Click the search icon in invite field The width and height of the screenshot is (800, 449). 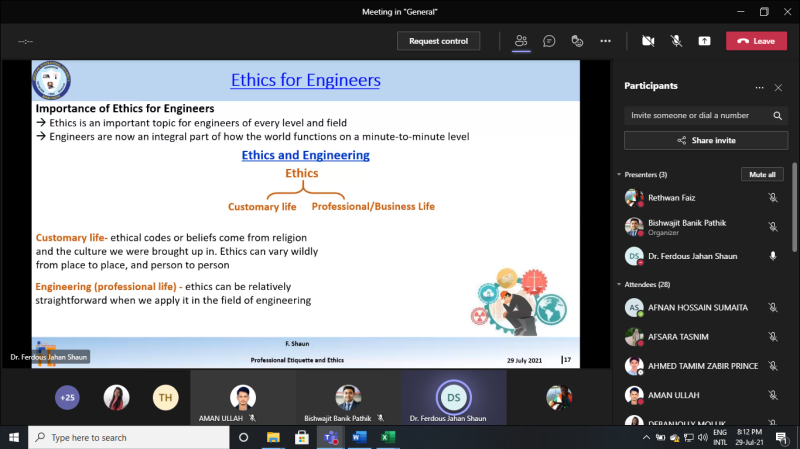pos(777,115)
